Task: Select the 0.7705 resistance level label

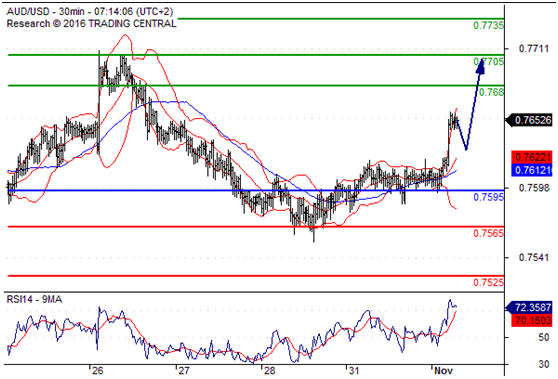Action: [x=488, y=62]
